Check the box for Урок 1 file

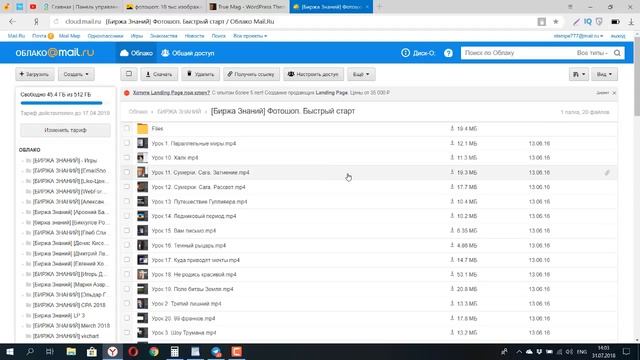pyautogui.click(x=127, y=143)
